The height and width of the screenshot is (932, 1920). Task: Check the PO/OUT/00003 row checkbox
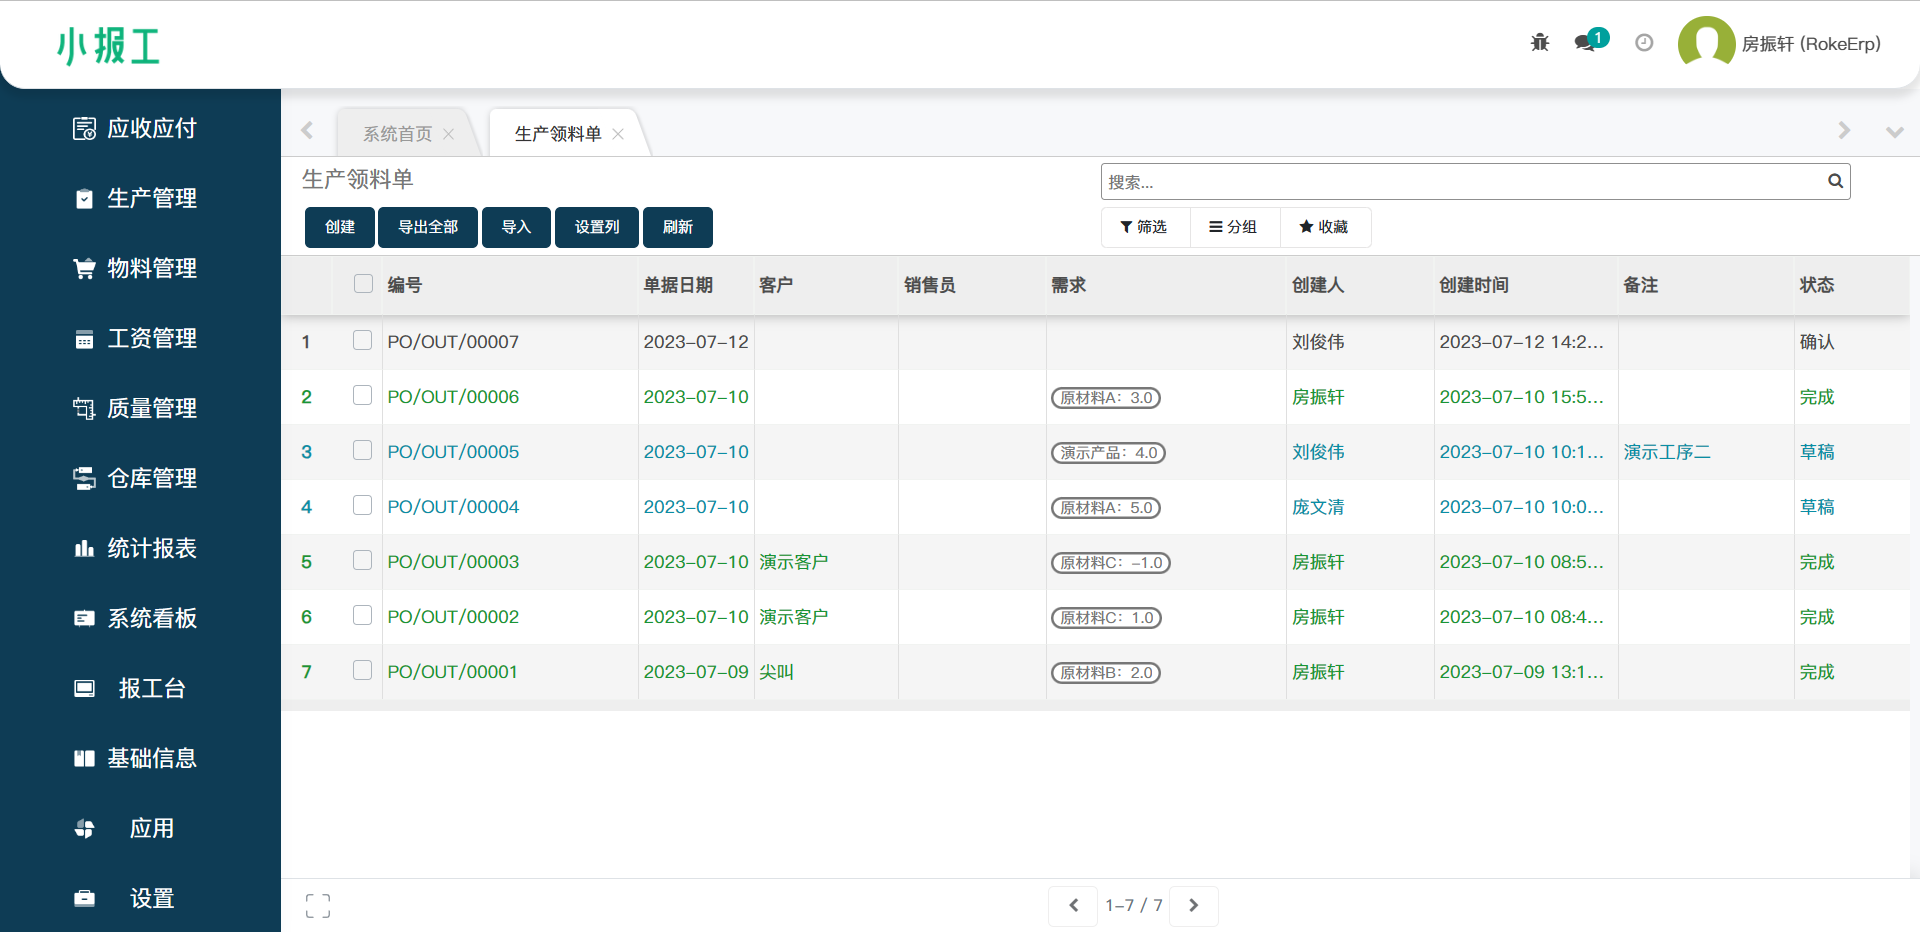coord(362,561)
